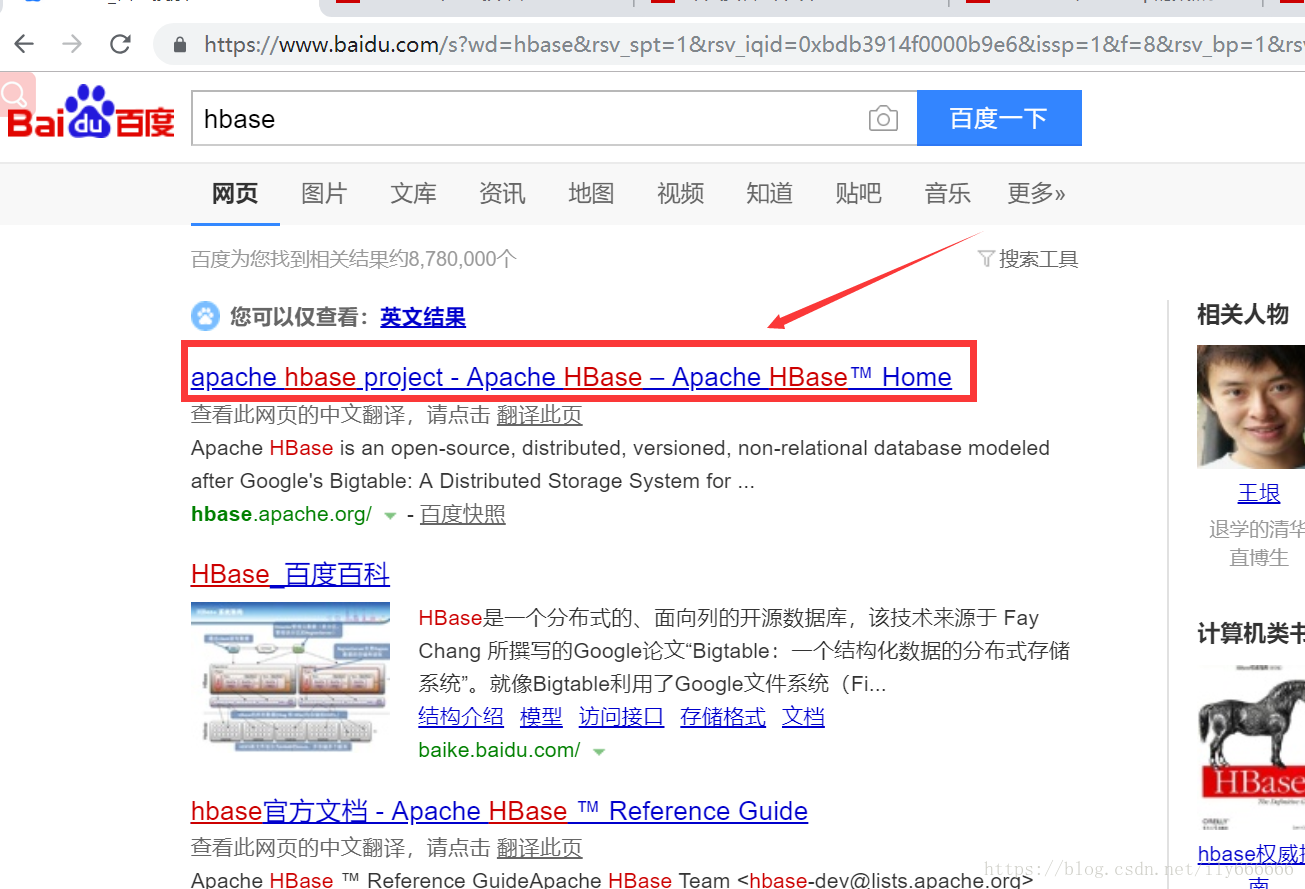Screen dimensions: 1305x889
Task: Click the baike.baidu.com/ green URL
Action: click(499, 750)
